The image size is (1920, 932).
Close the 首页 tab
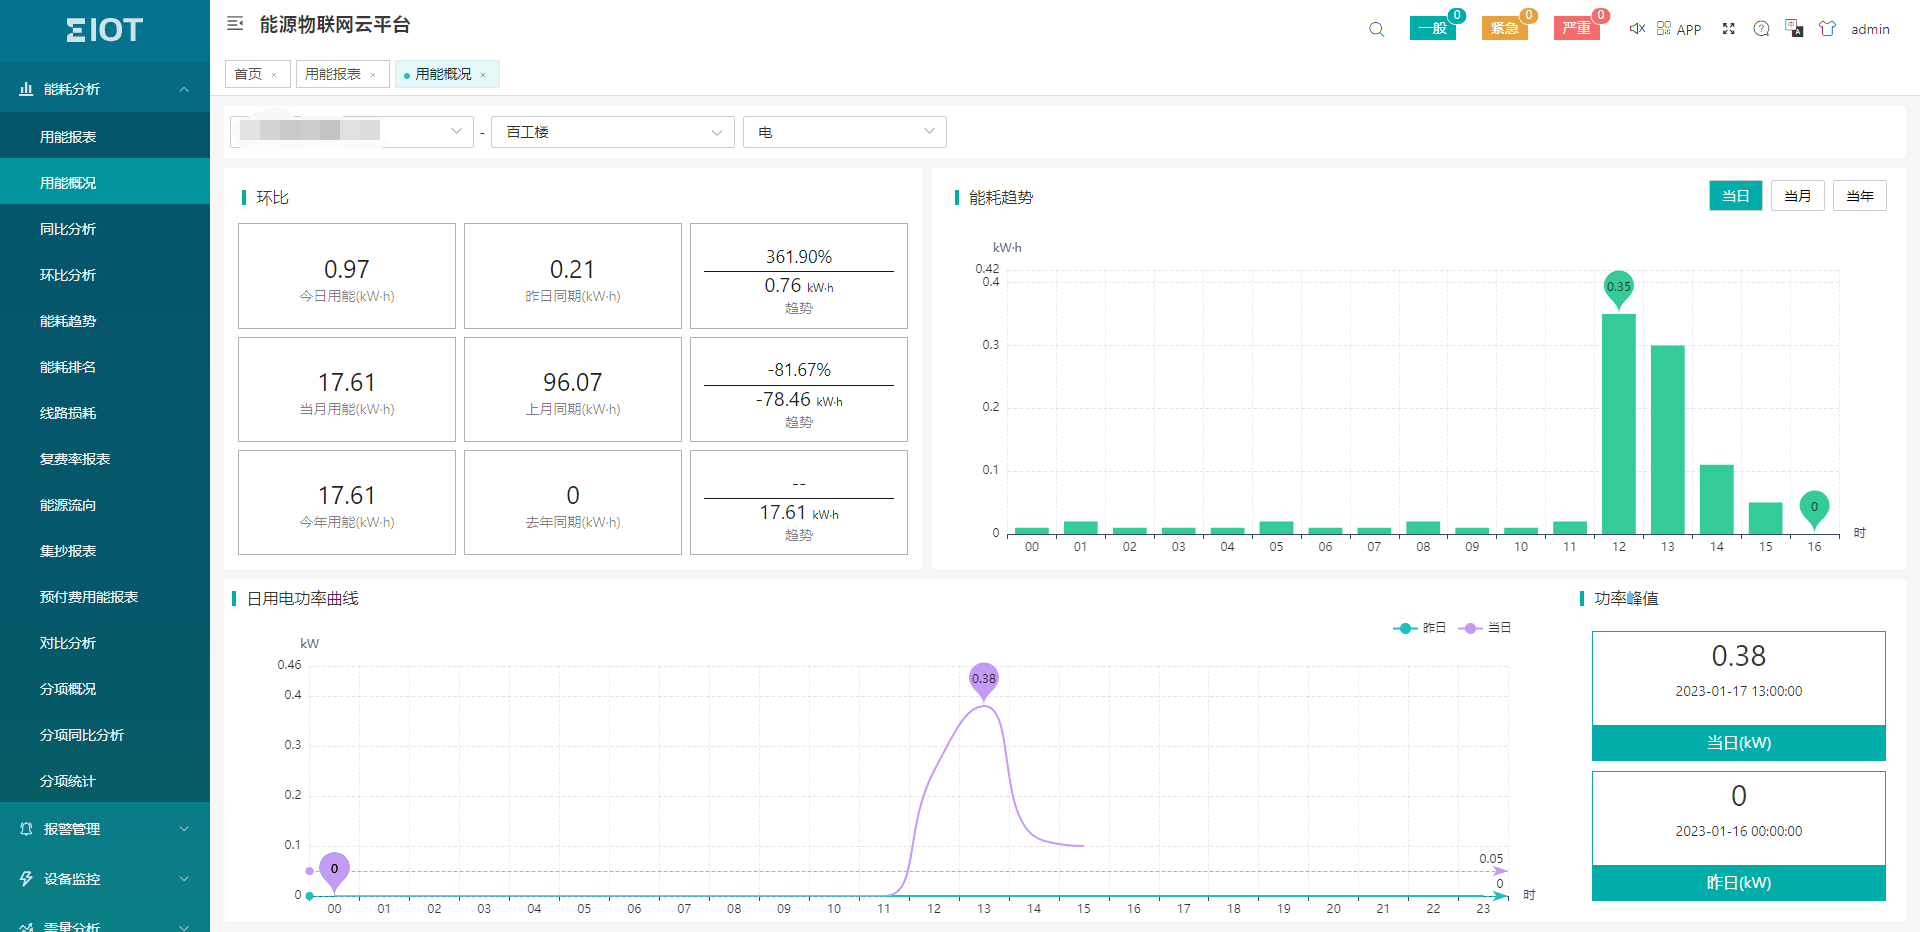tap(274, 75)
